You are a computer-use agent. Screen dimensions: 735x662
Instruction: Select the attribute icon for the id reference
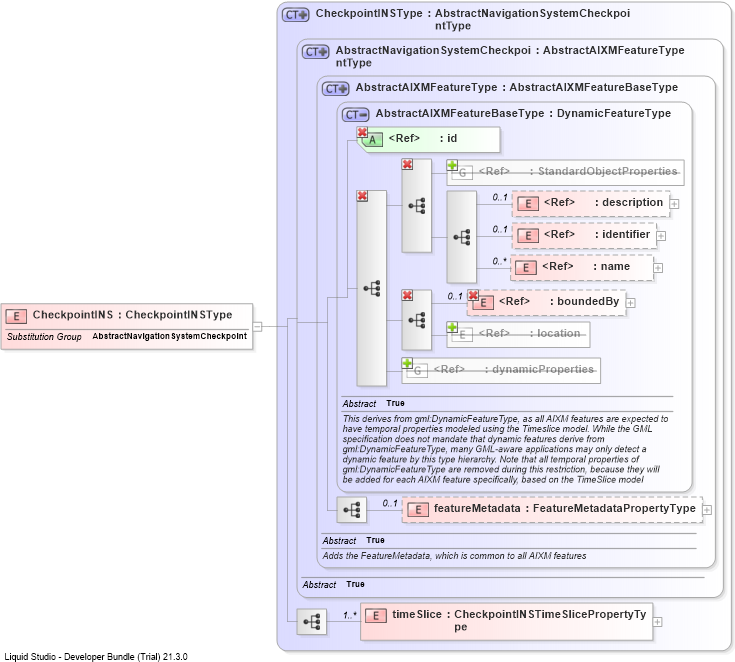click(x=373, y=140)
